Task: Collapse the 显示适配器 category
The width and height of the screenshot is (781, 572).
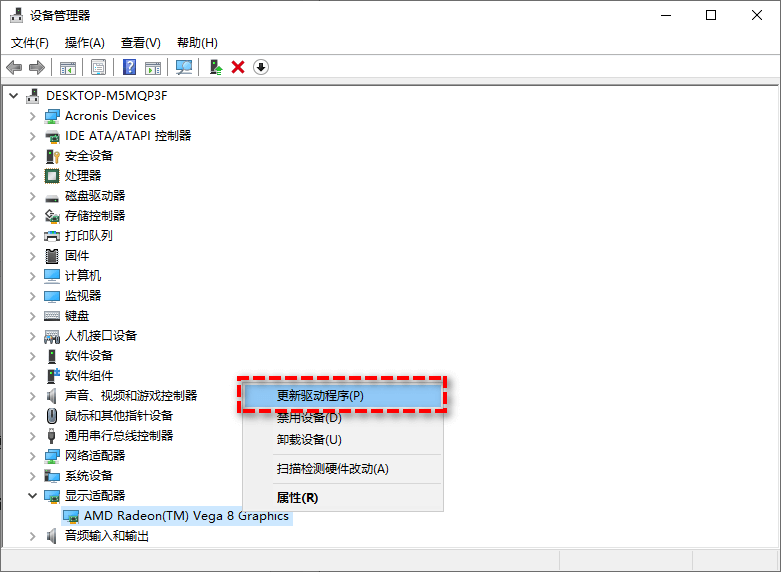Action: (33, 496)
